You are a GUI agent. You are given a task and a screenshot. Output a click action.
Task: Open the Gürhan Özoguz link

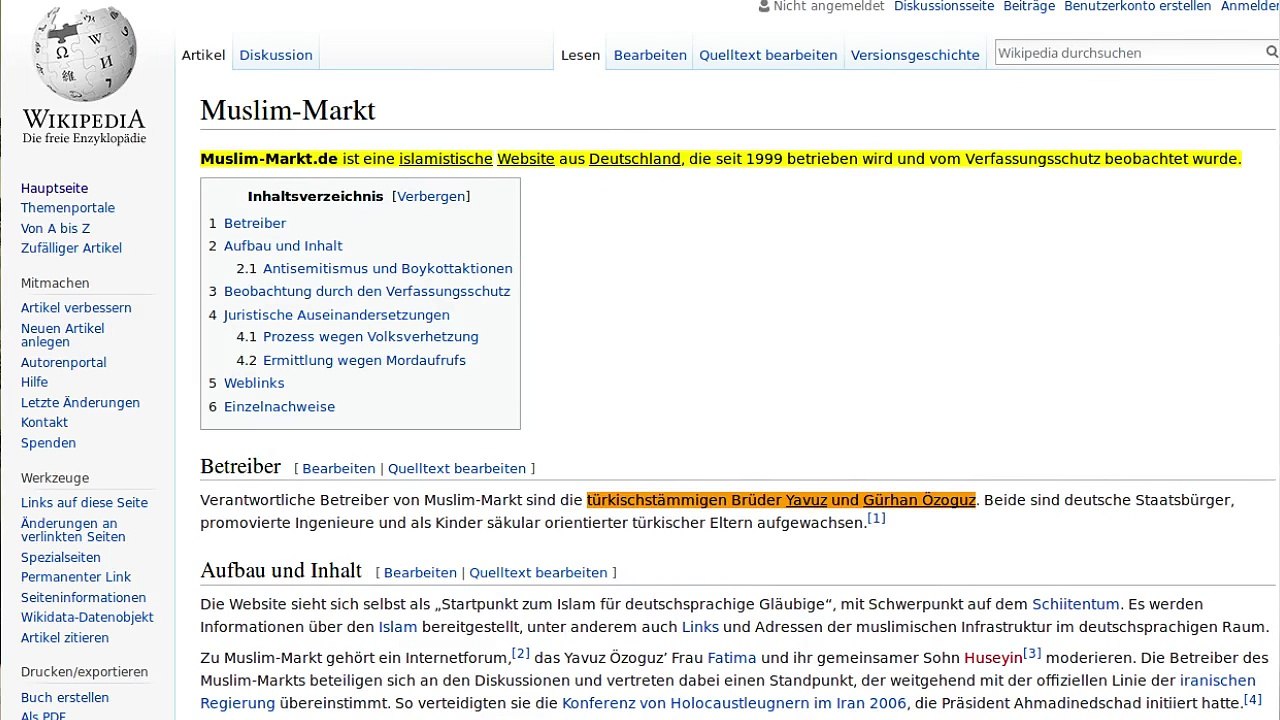click(x=919, y=500)
